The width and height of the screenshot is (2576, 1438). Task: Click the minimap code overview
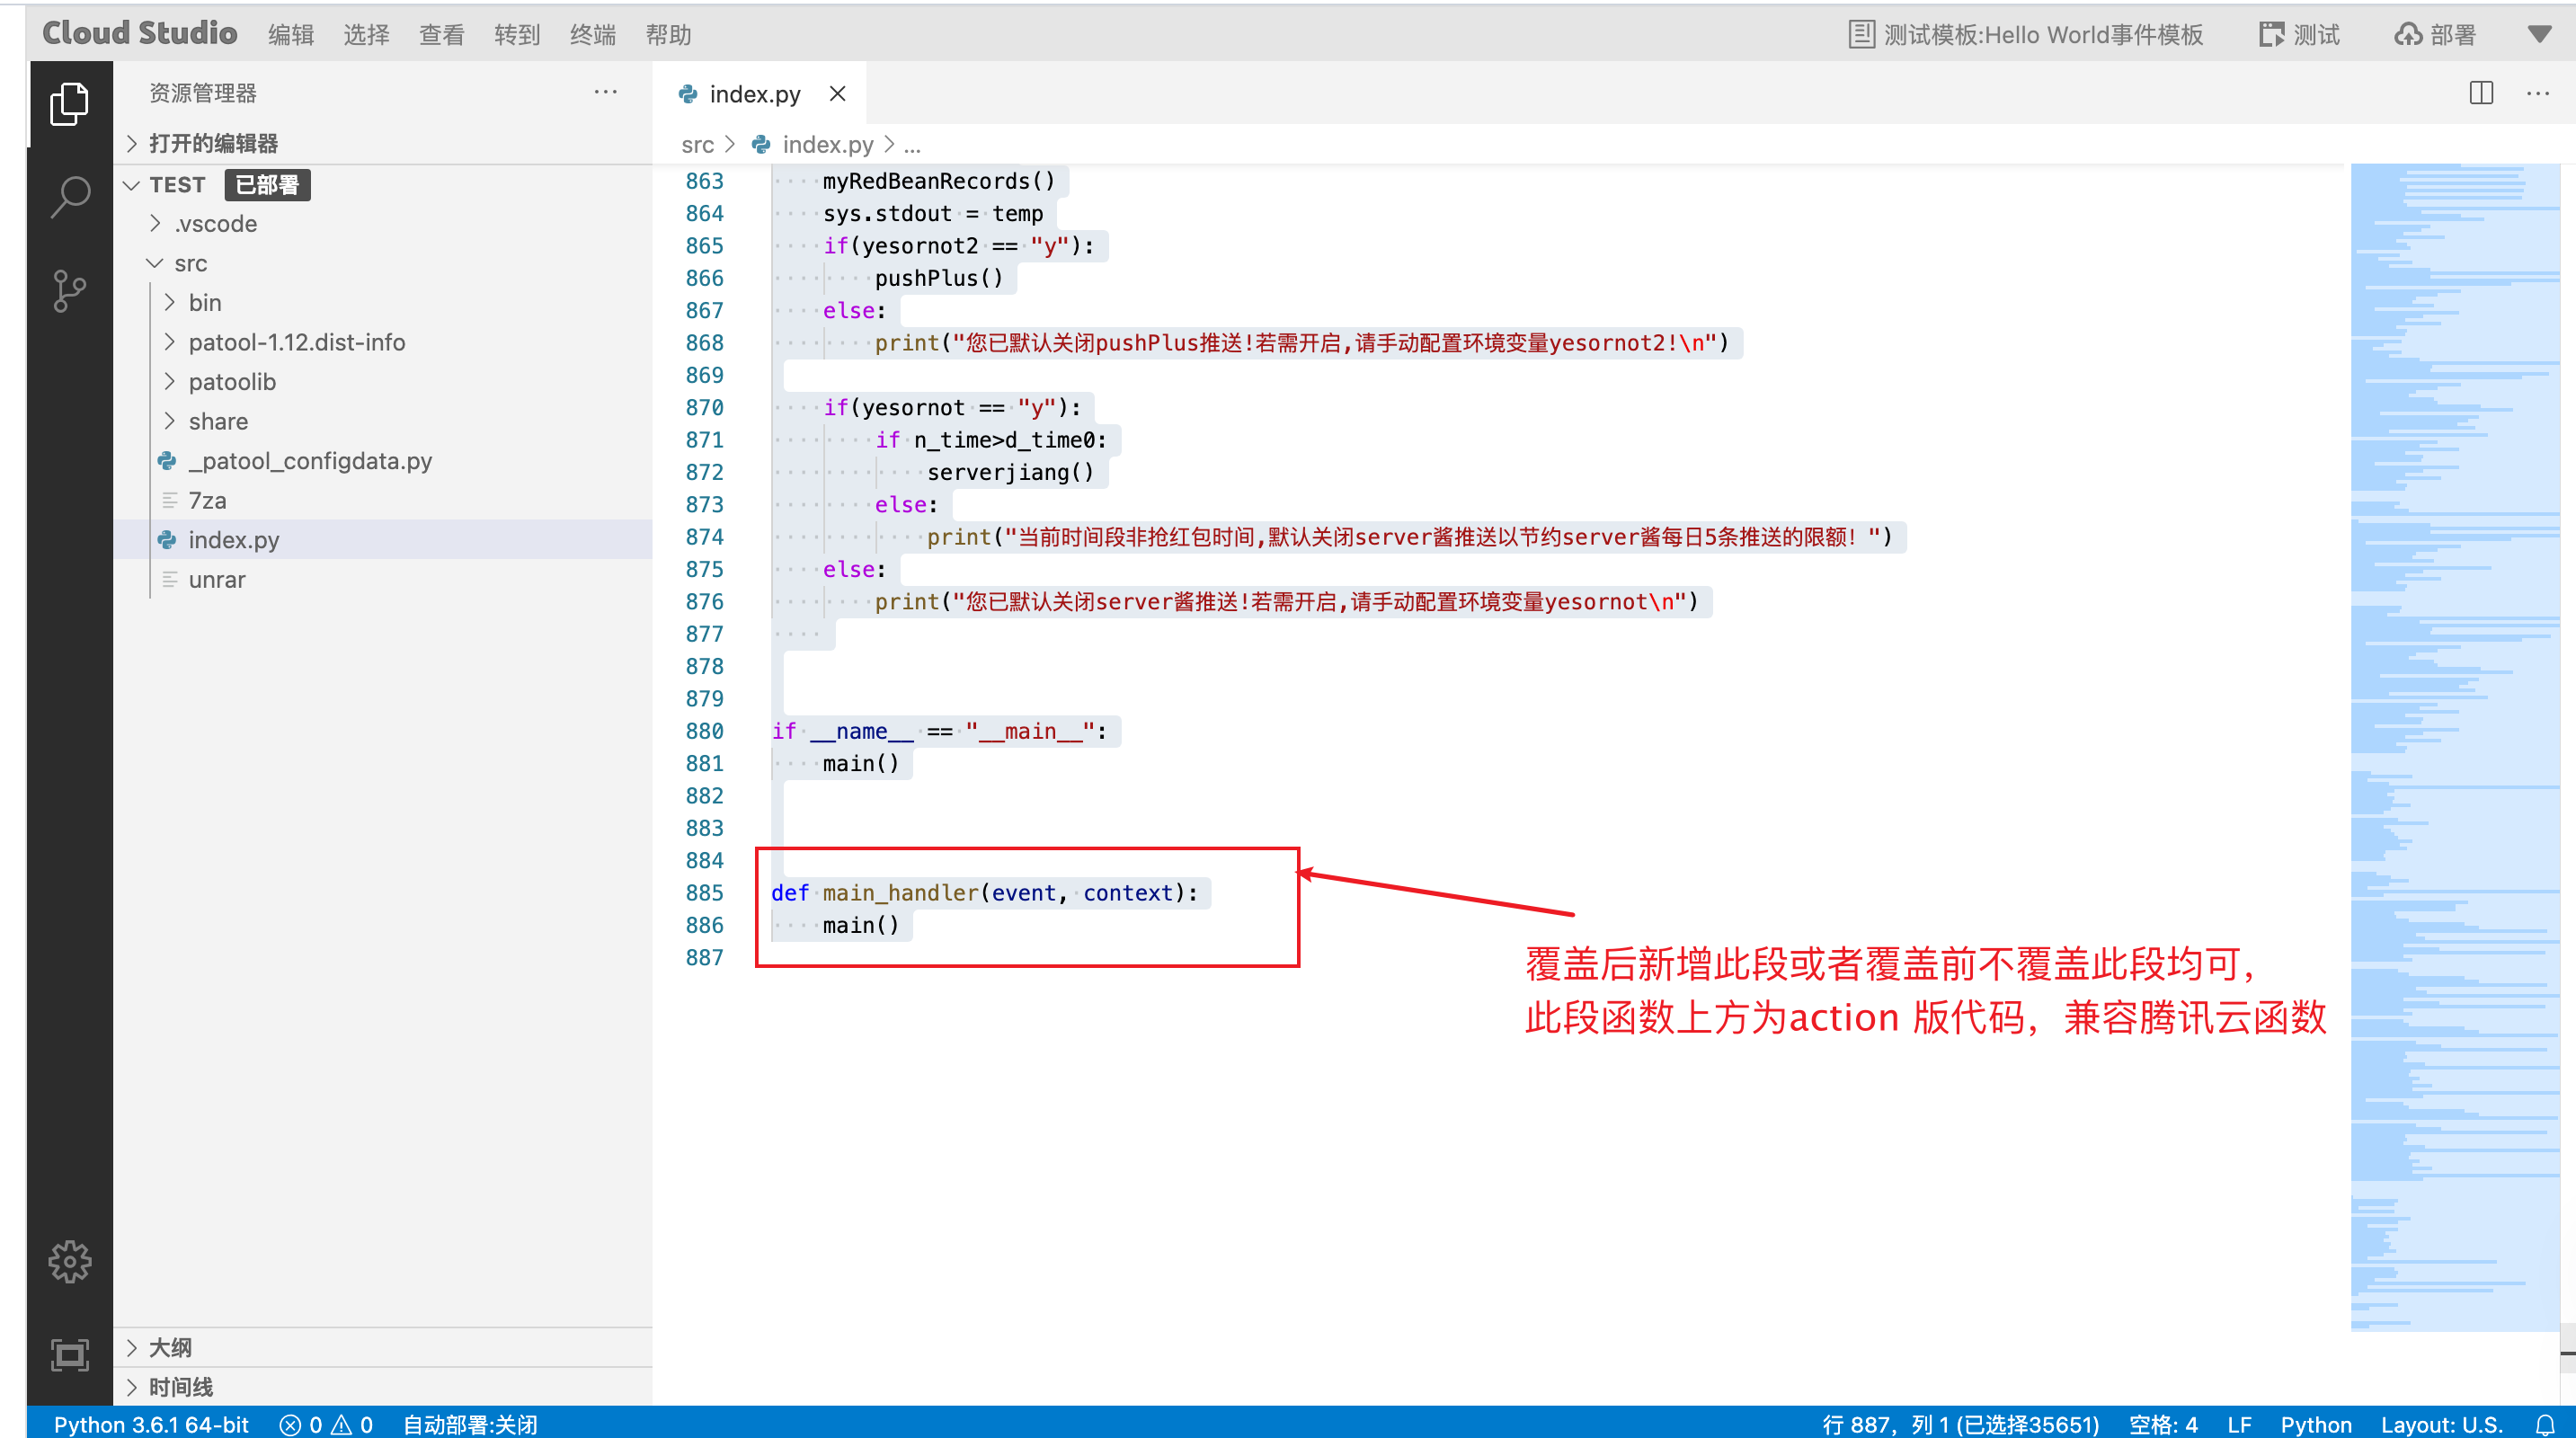2454,746
